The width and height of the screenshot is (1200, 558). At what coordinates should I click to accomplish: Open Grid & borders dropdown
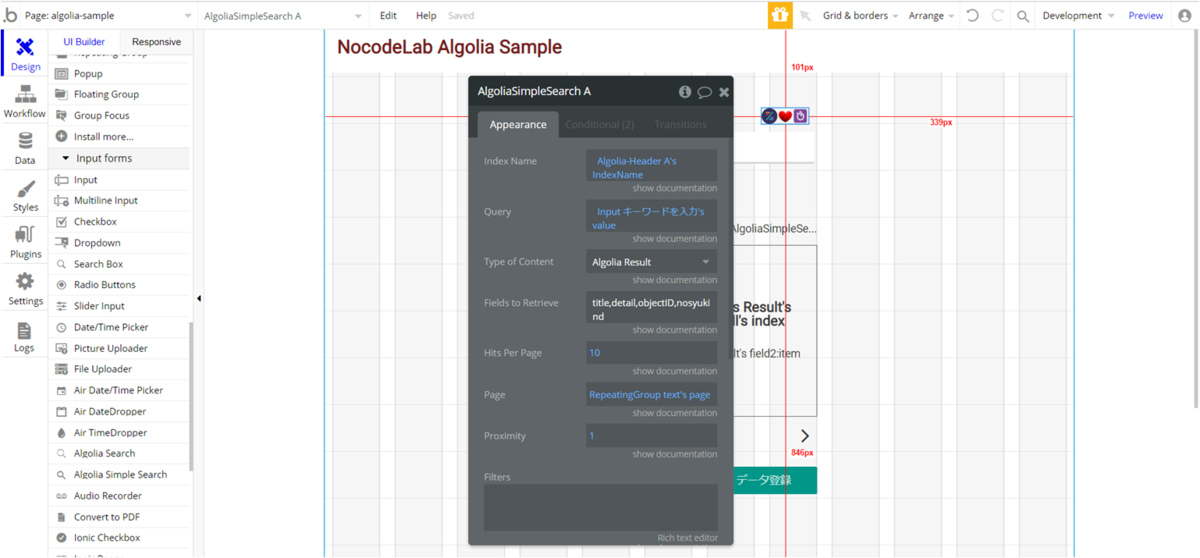pos(860,16)
